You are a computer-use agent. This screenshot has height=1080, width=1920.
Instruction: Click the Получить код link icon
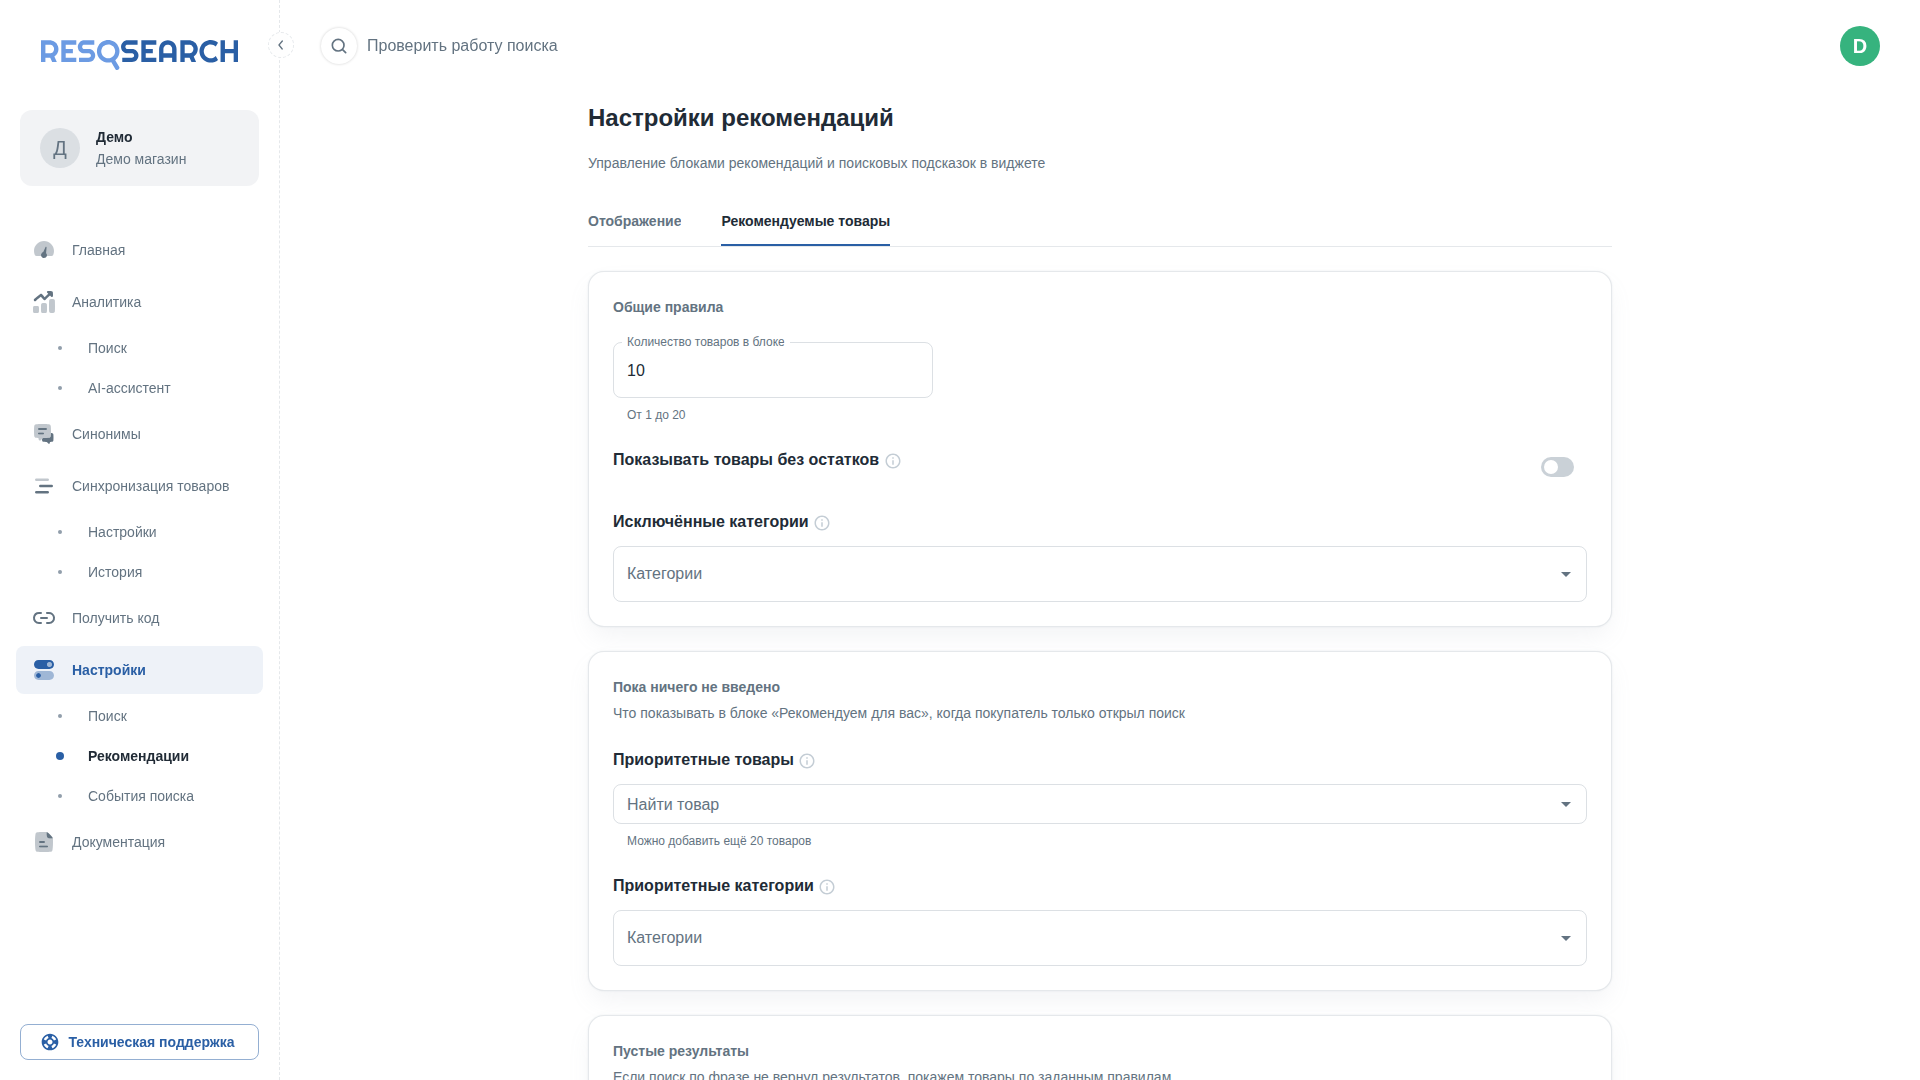pos(44,618)
